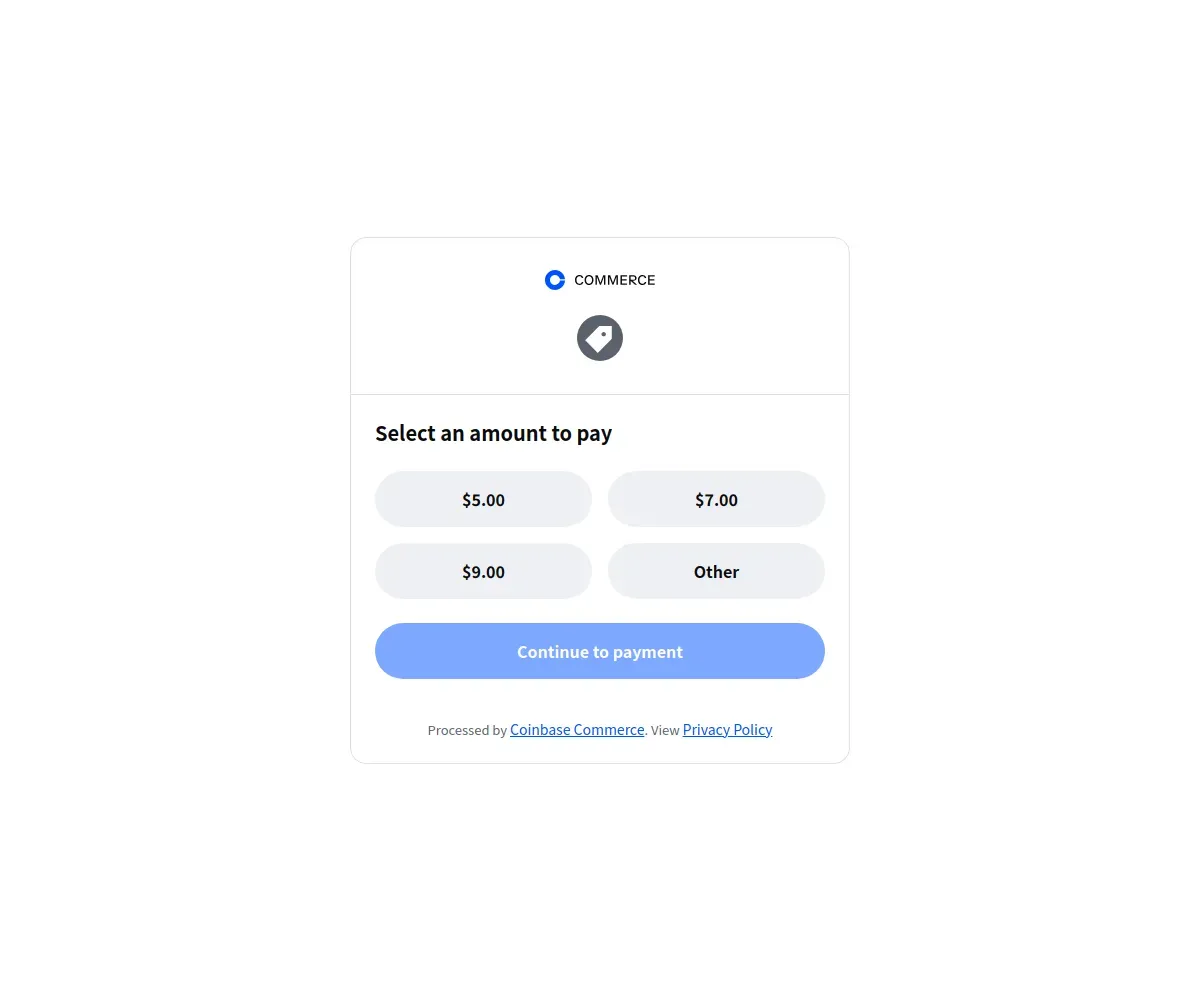This screenshot has height=1000, width=1200.
Task: Pick the $9.00 amount pill
Action: [483, 571]
